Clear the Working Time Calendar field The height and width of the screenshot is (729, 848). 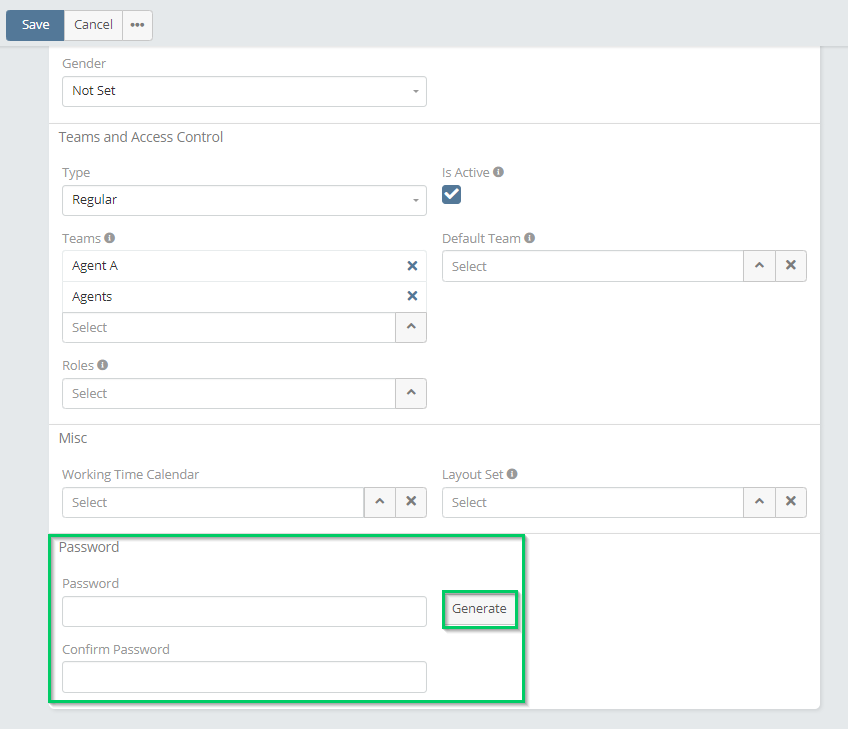(410, 502)
